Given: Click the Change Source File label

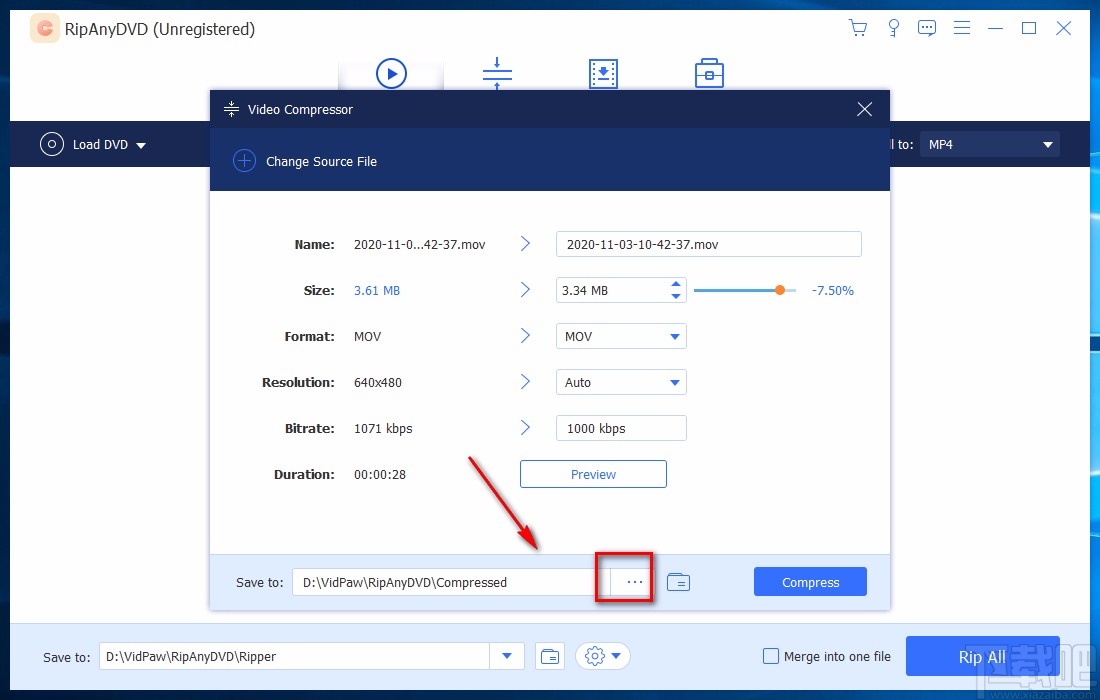Looking at the screenshot, I should 321,161.
